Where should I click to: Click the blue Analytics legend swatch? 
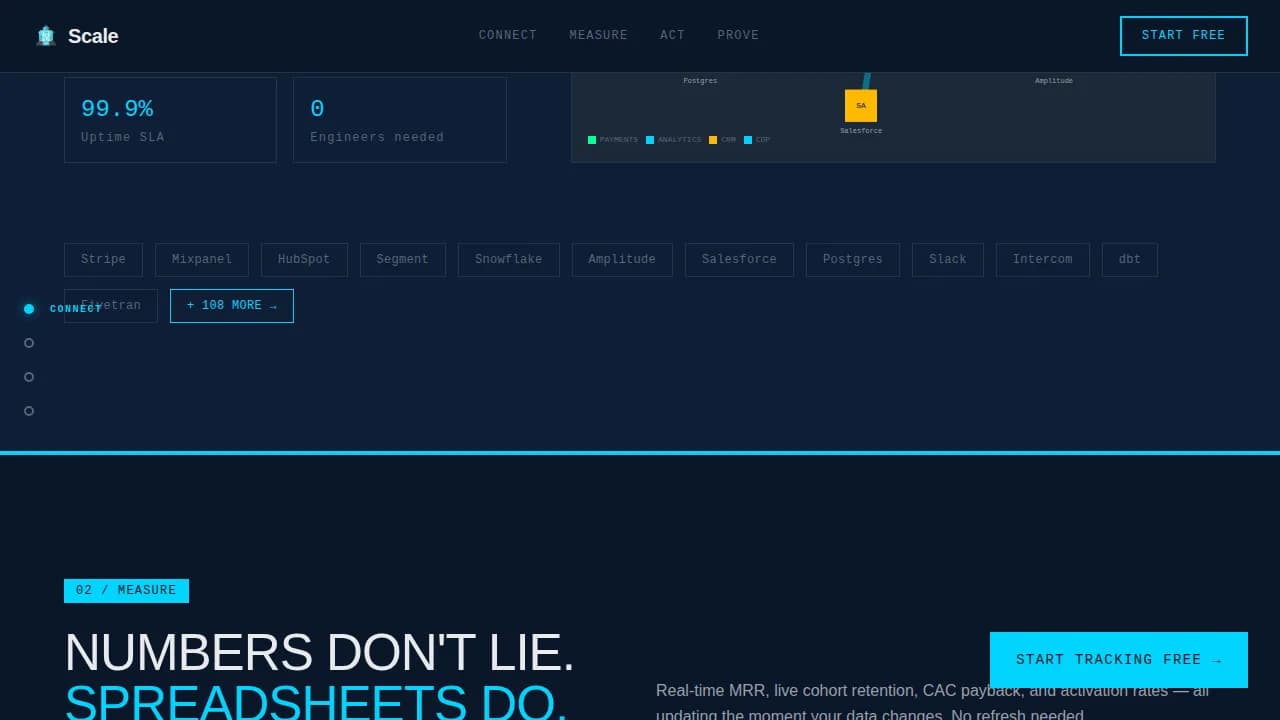pyautogui.click(x=650, y=140)
